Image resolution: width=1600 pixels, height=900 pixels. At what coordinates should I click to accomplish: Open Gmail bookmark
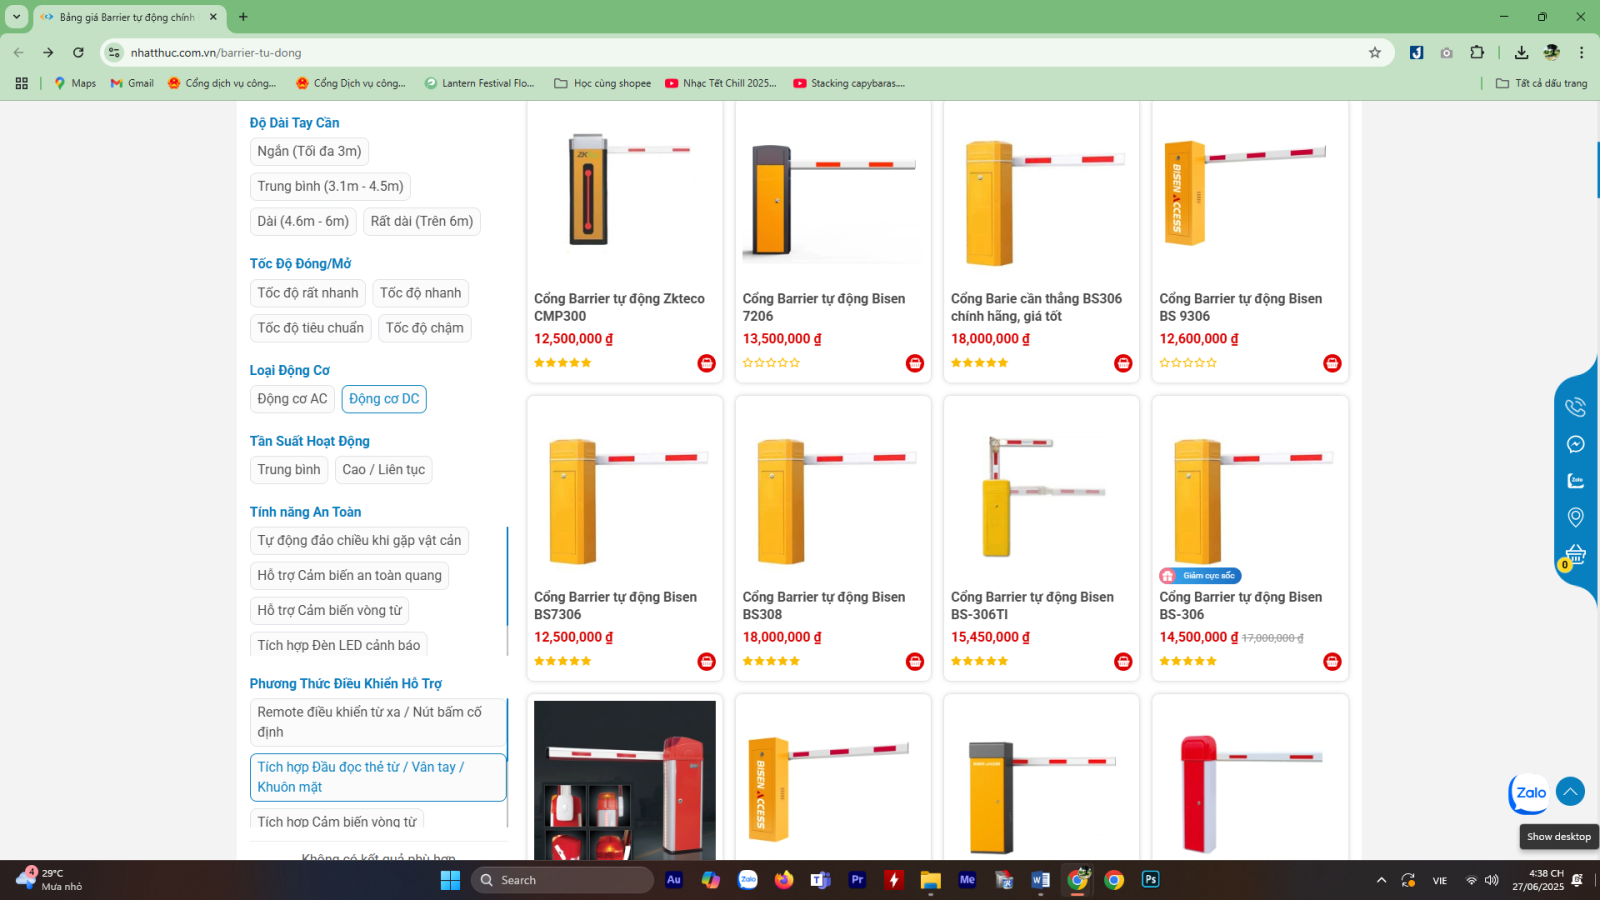[132, 83]
